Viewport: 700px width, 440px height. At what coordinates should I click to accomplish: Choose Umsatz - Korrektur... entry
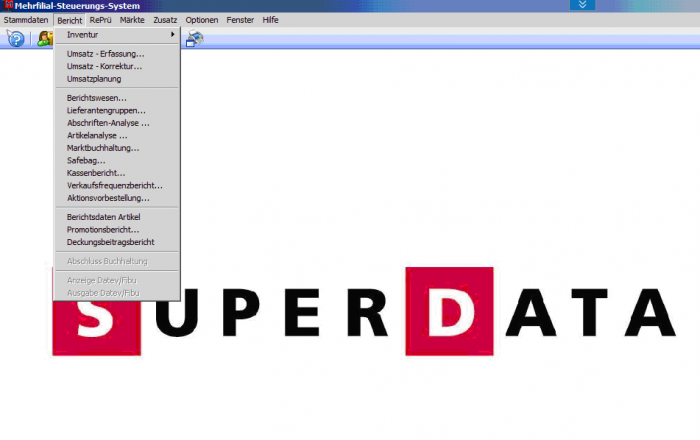[x=117, y=66]
